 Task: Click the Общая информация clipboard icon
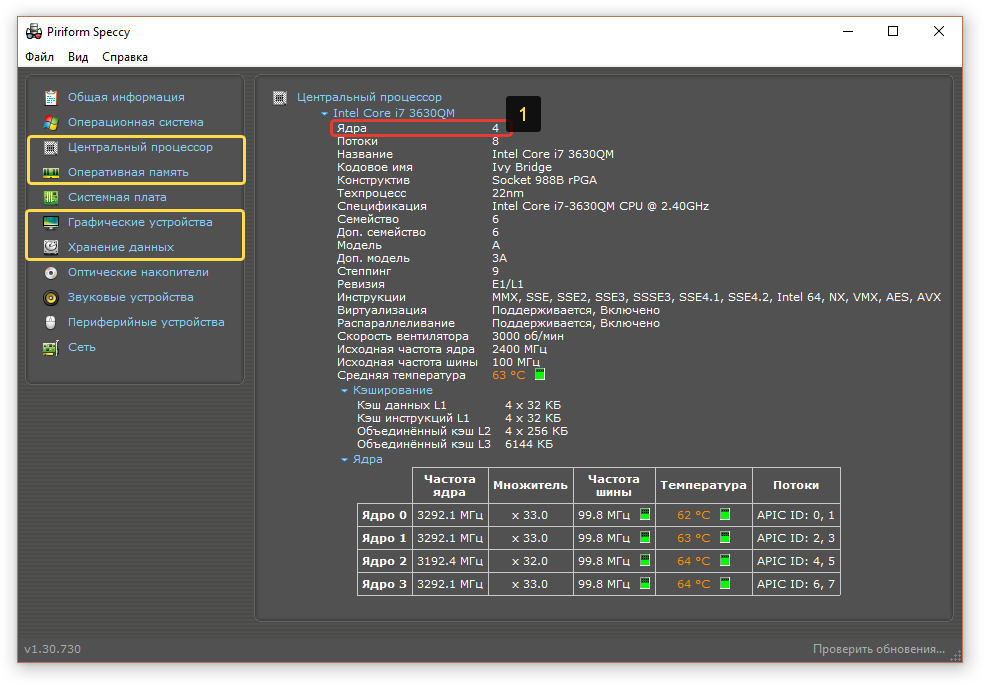51,97
